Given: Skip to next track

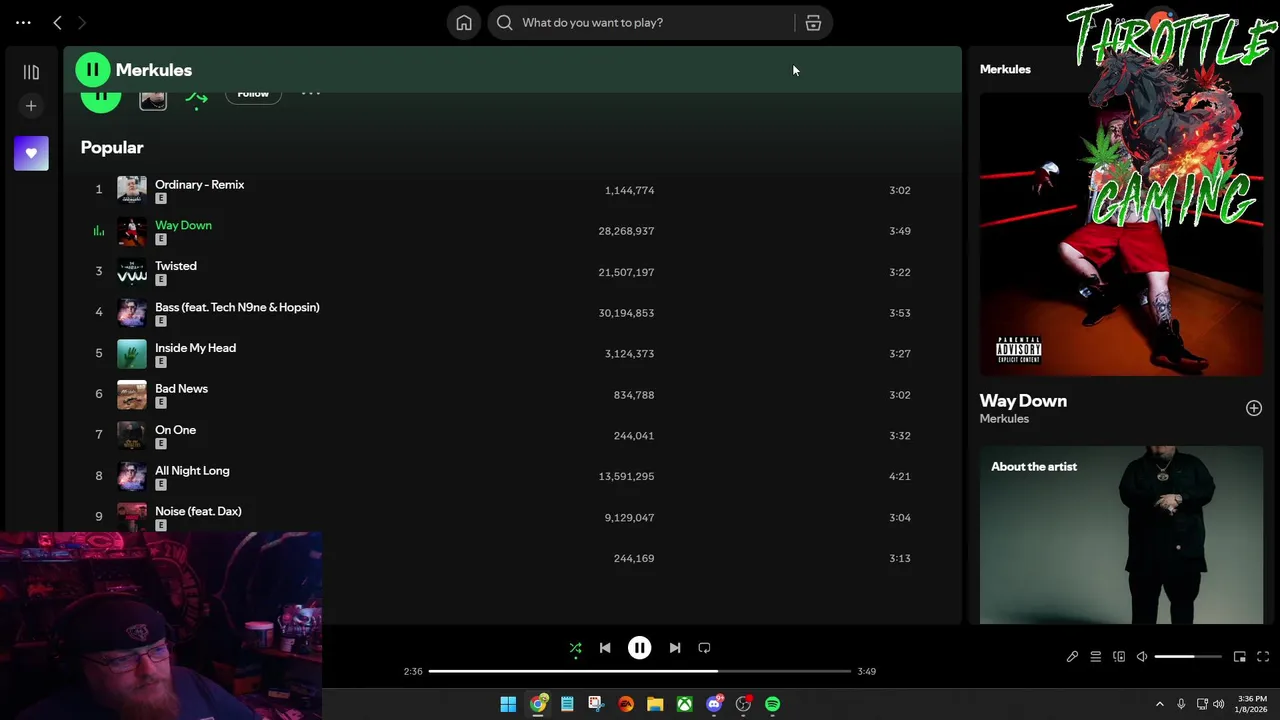Looking at the screenshot, I should [x=675, y=648].
